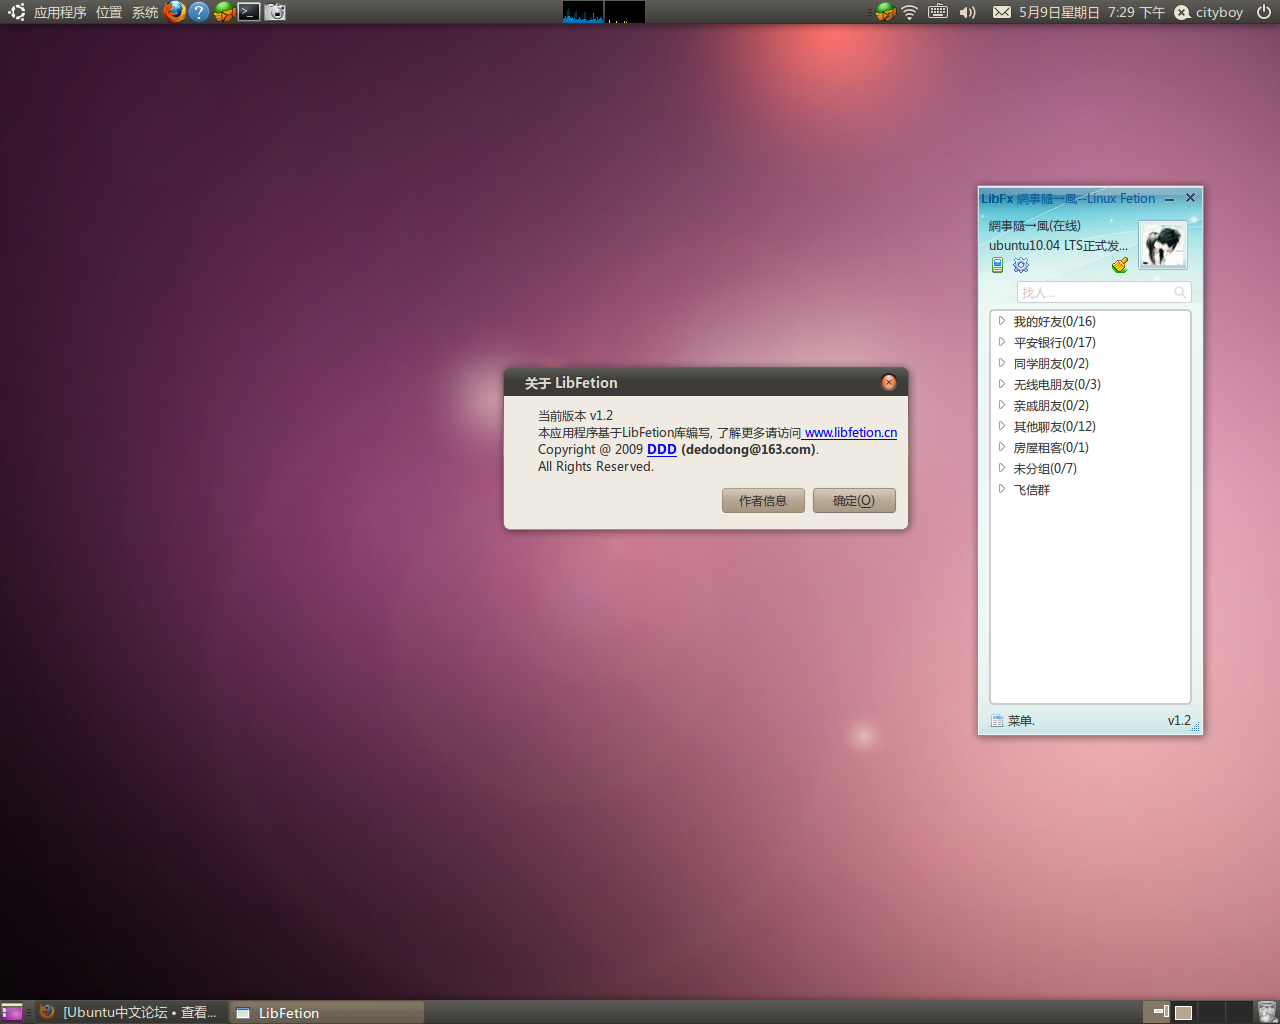Open the 菜单 menu at the bottom of Fetion
Image resolution: width=1280 pixels, height=1024 pixels.
tap(1013, 720)
